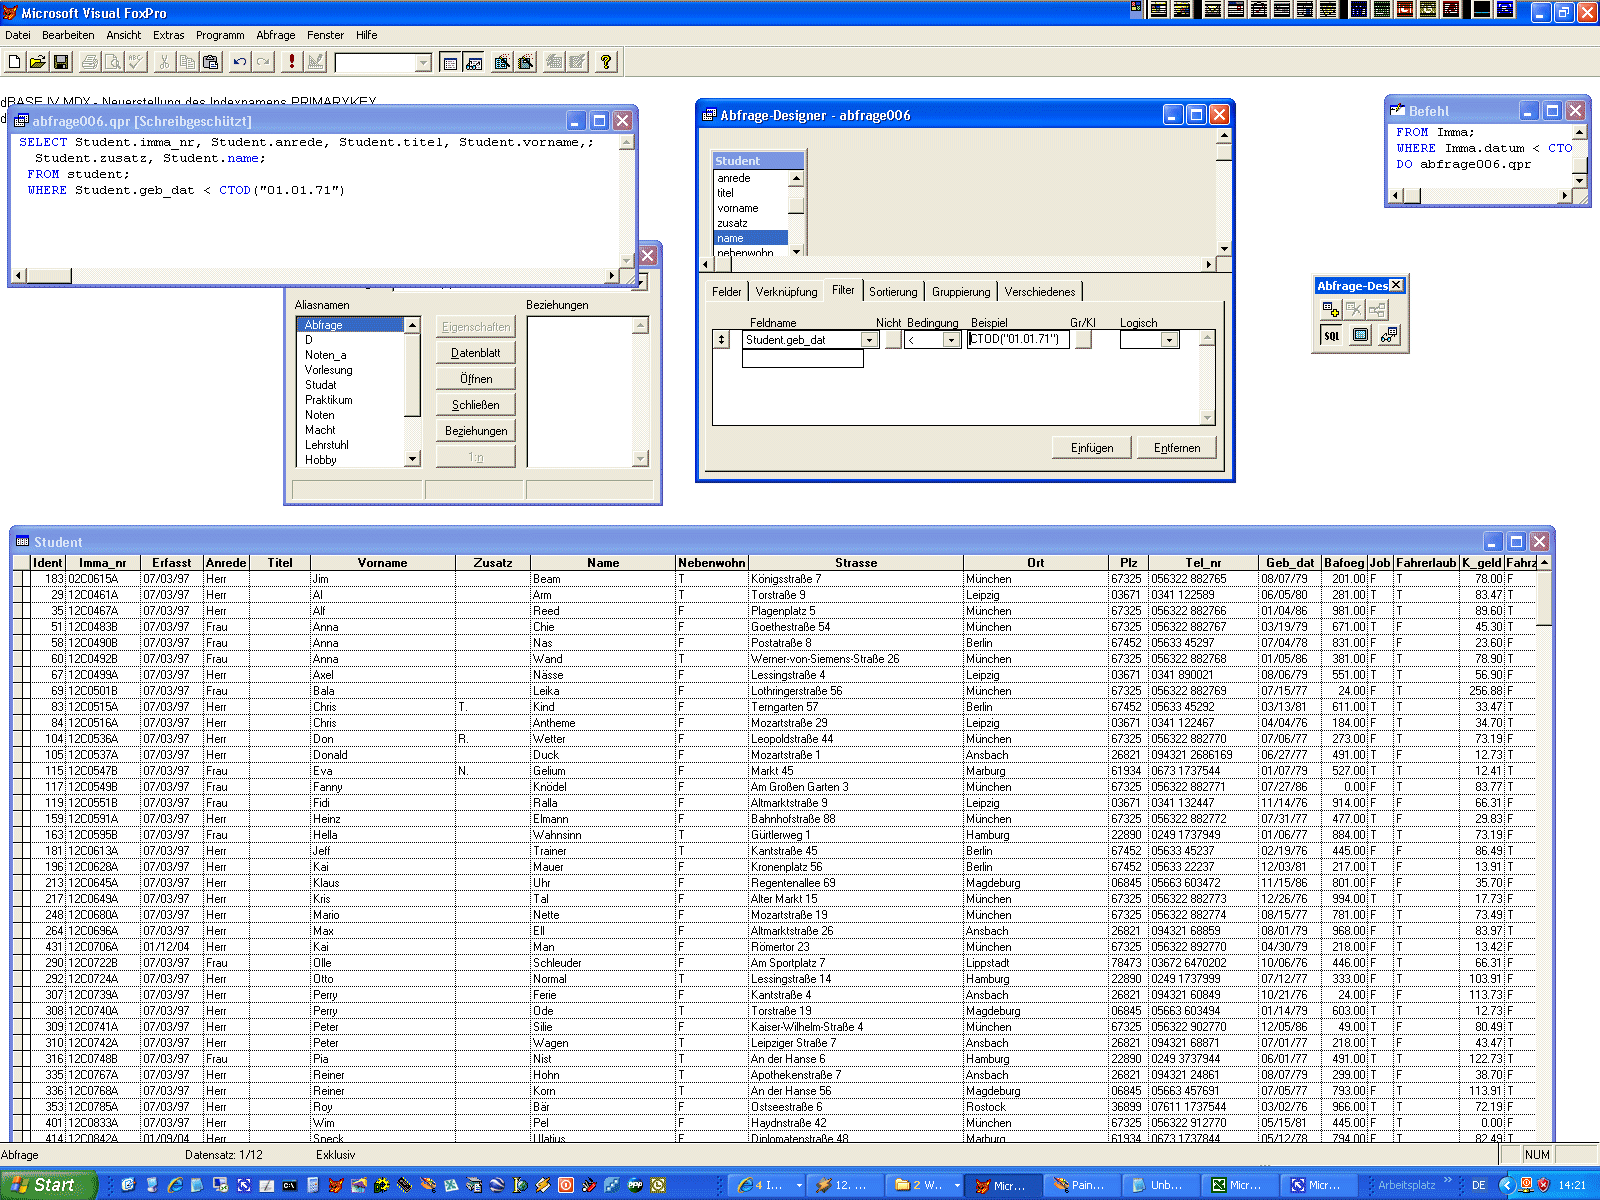
Task: Click Remove Table in Abfrage-Des toolbar
Action: pos(1354,310)
